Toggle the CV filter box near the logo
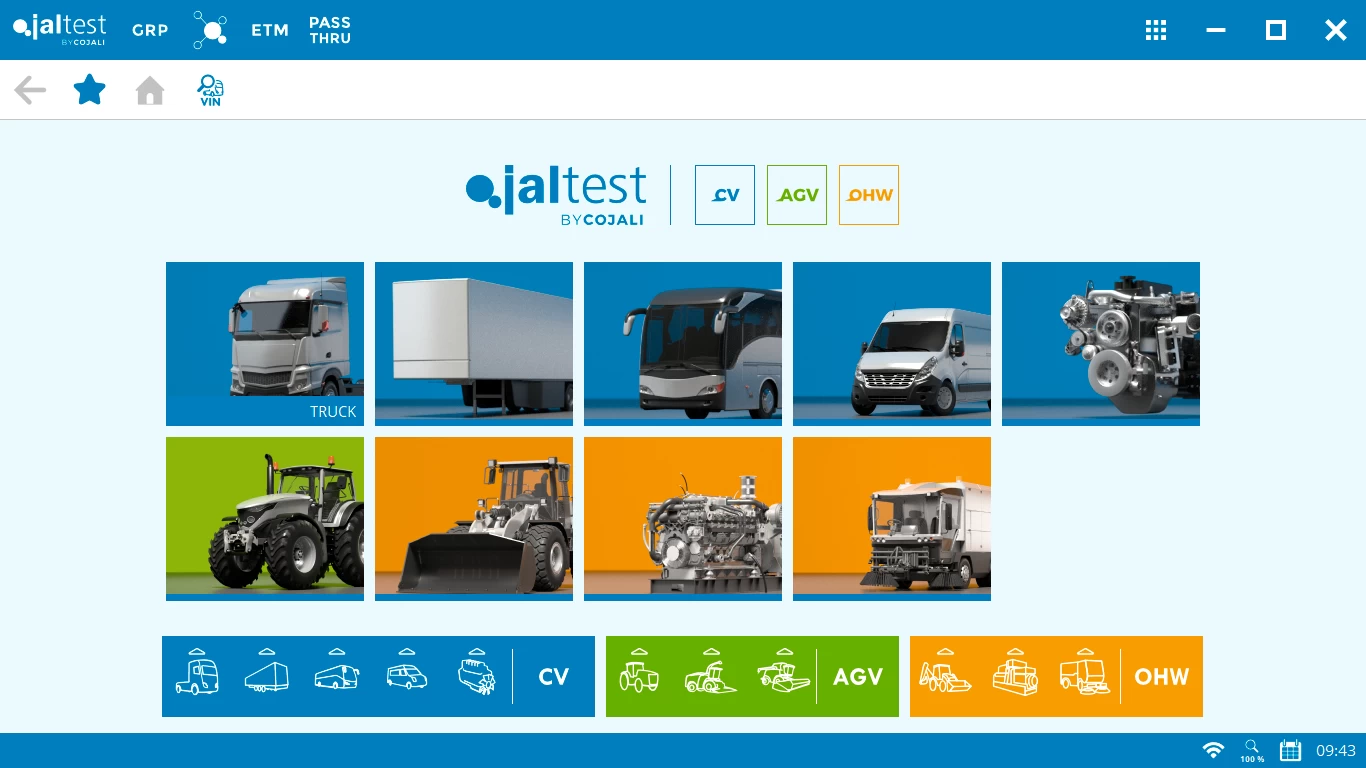1366x768 pixels. (725, 195)
